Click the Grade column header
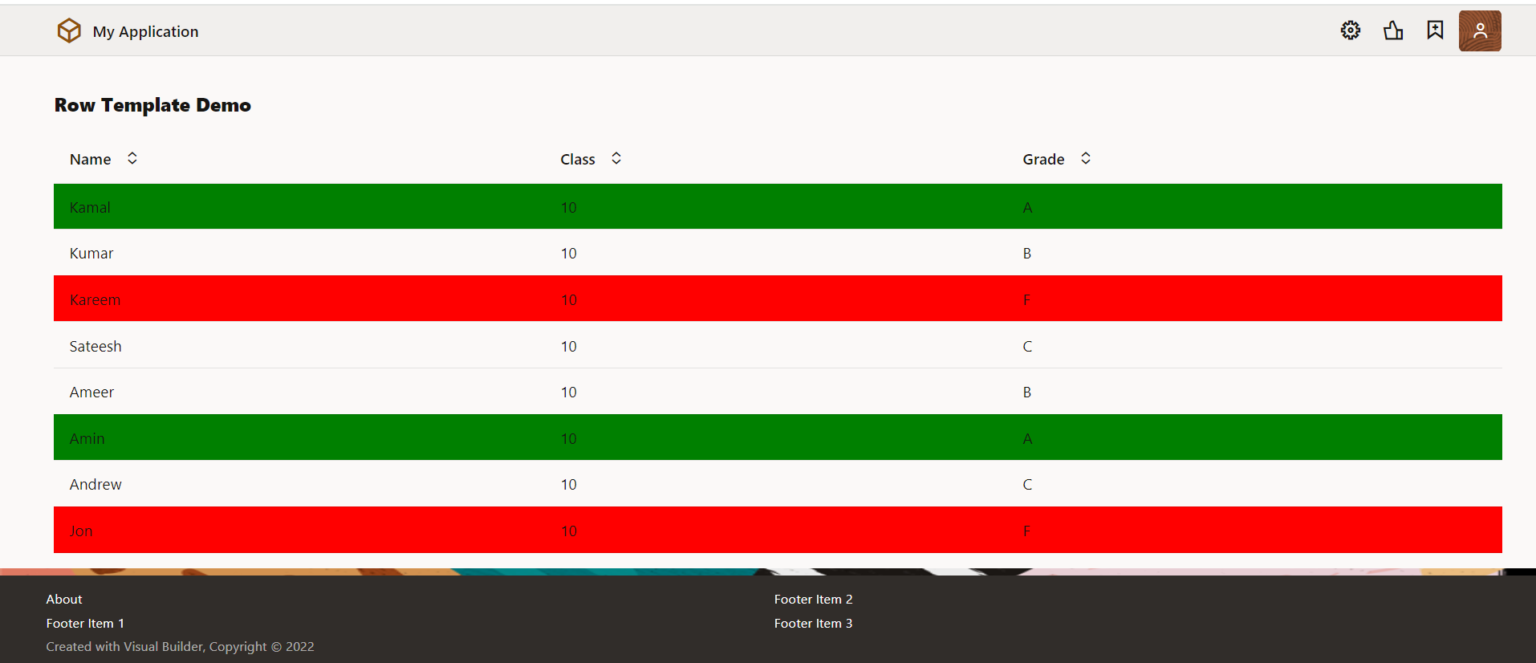Screen dimensions: 1536x663 click(x=1043, y=158)
